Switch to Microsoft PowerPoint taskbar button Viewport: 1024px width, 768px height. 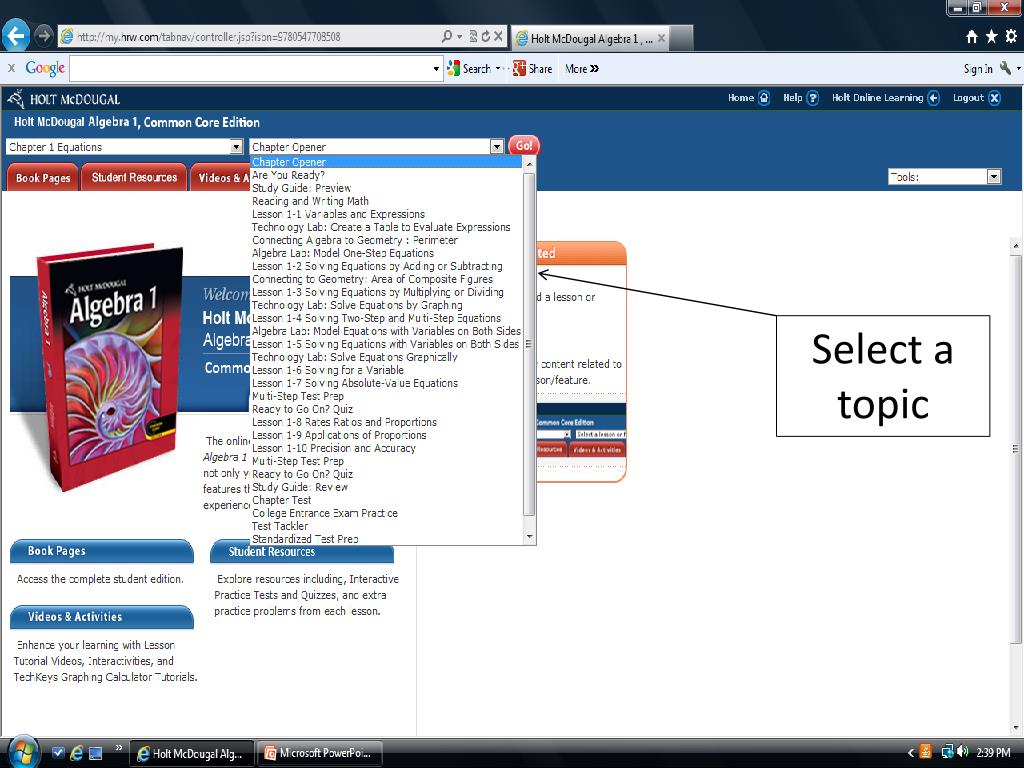319,754
